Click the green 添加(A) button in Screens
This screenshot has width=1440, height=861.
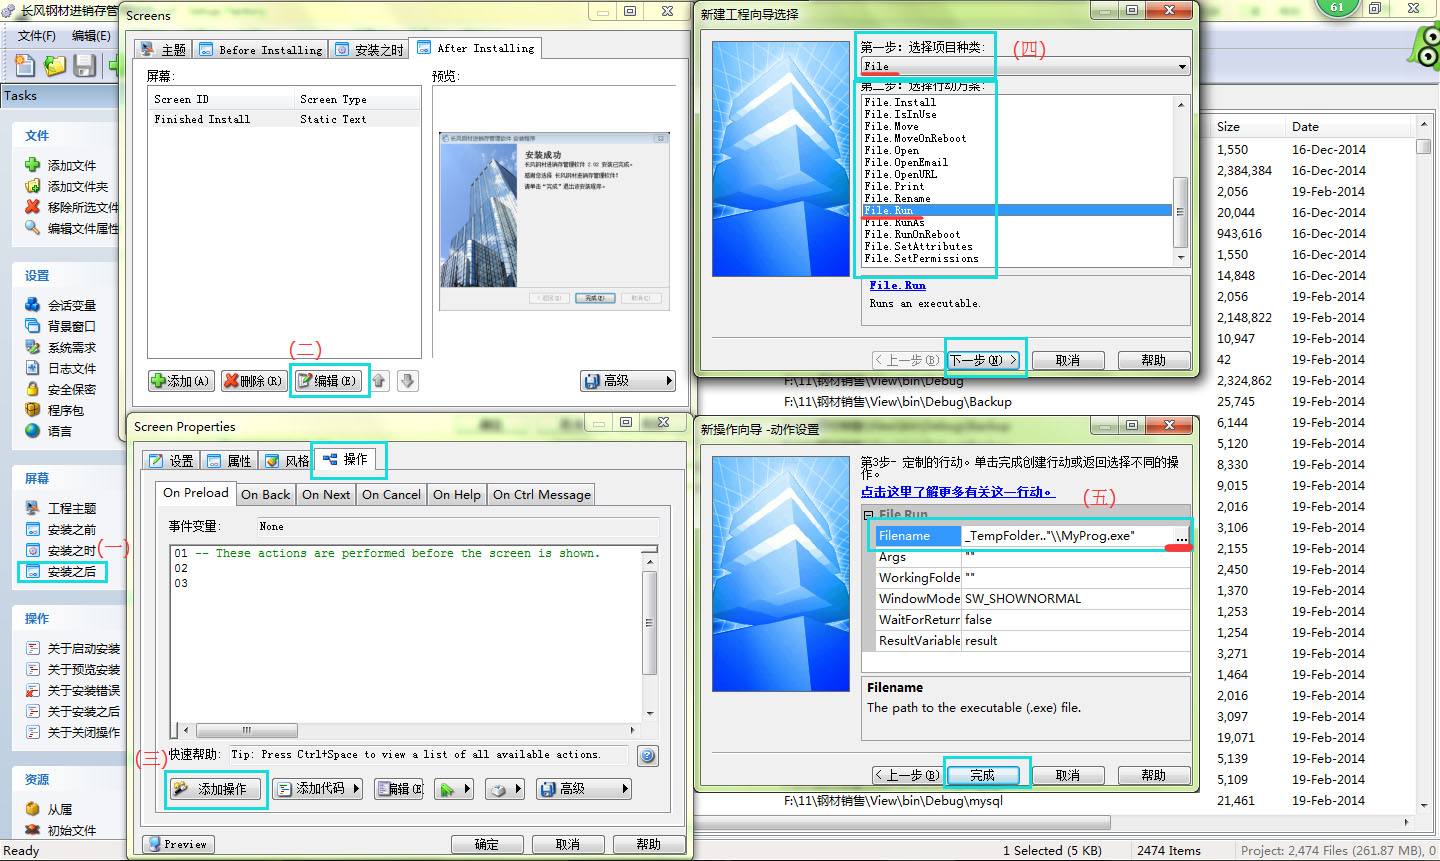coord(180,380)
